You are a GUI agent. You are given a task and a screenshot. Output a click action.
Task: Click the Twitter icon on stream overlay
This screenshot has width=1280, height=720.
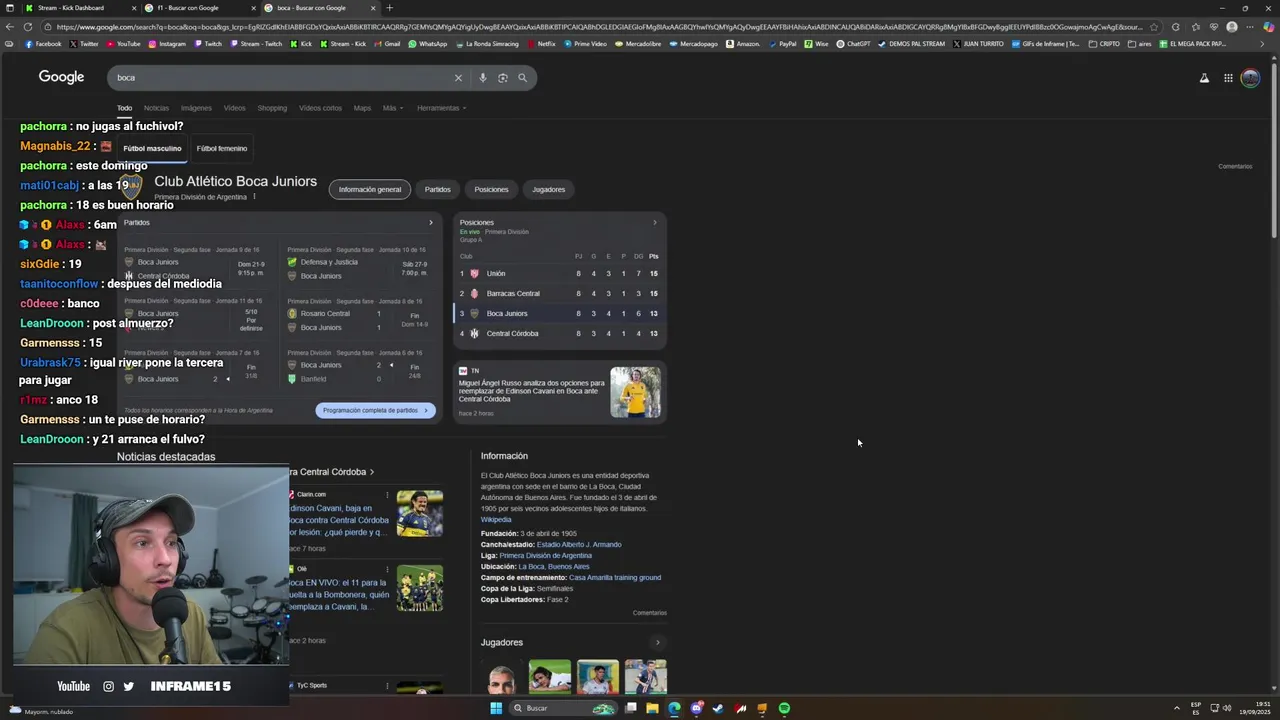[128, 686]
